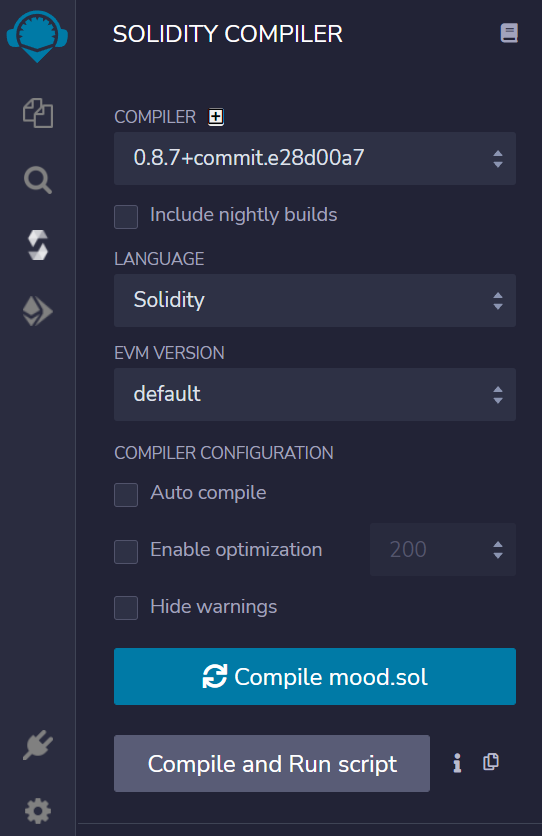The image size is (542, 836).
Task: Tick the Hide warnings checkbox
Action: [126, 608]
